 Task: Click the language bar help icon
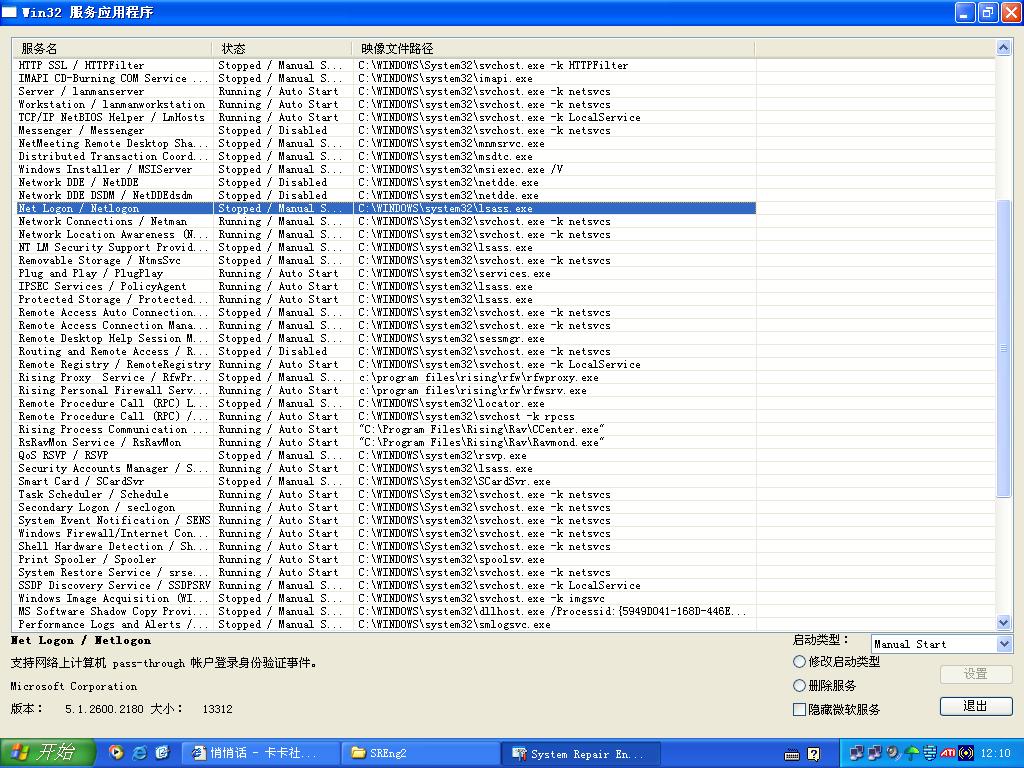pyautogui.click(x=814, y=754)
